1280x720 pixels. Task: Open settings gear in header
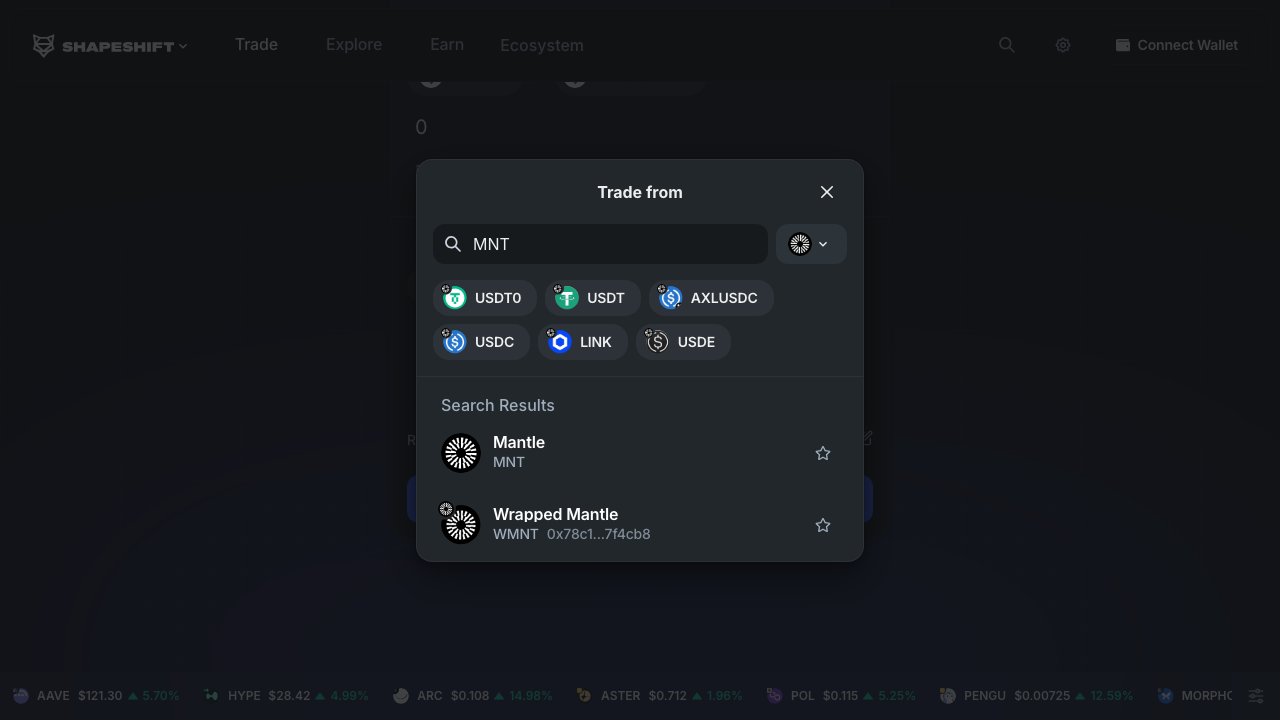tap(1063, 45)
